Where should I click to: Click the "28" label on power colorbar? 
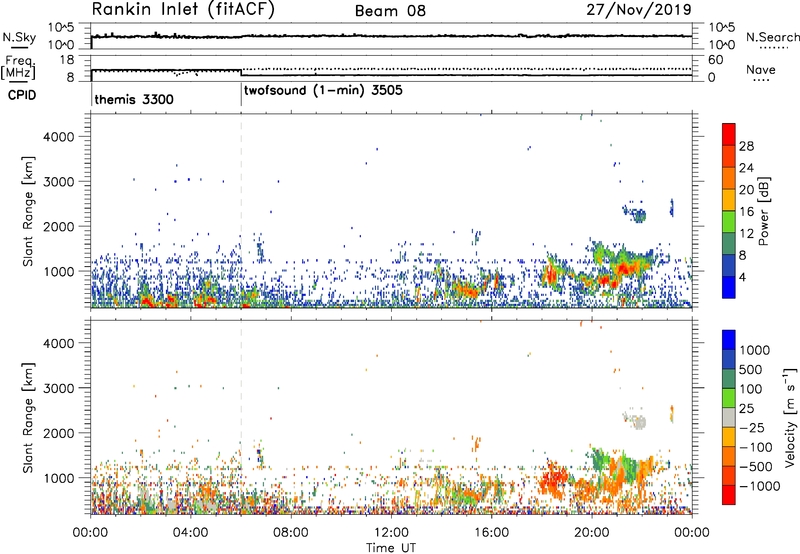pos(746,146)
